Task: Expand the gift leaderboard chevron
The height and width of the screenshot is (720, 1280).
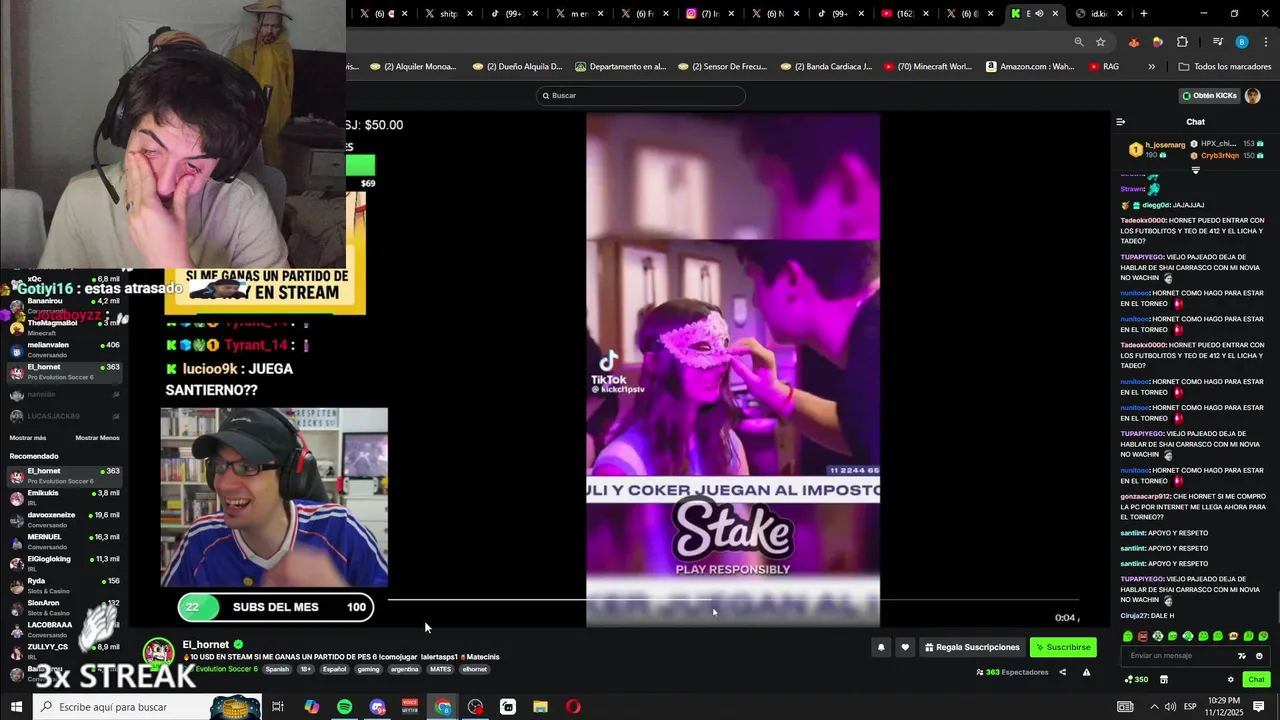Action: click(1195, 170)
